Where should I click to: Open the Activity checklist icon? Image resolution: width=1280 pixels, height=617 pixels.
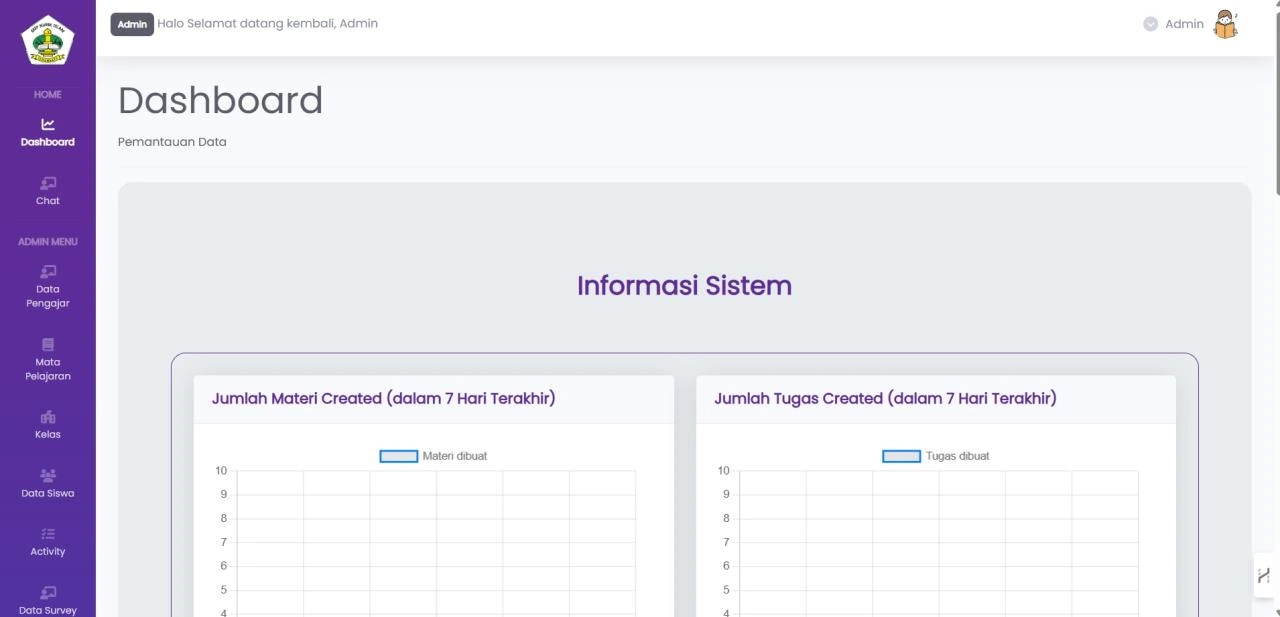[48, 533]
